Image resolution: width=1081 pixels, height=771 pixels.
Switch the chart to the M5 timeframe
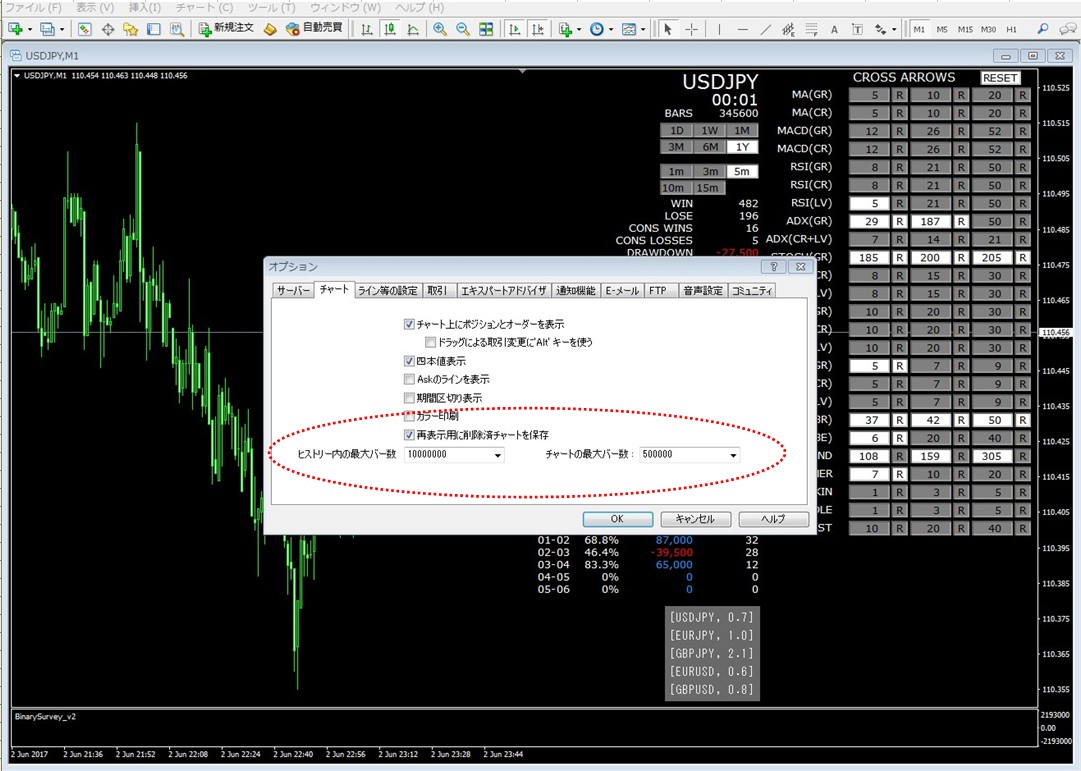tap(942, 30)
